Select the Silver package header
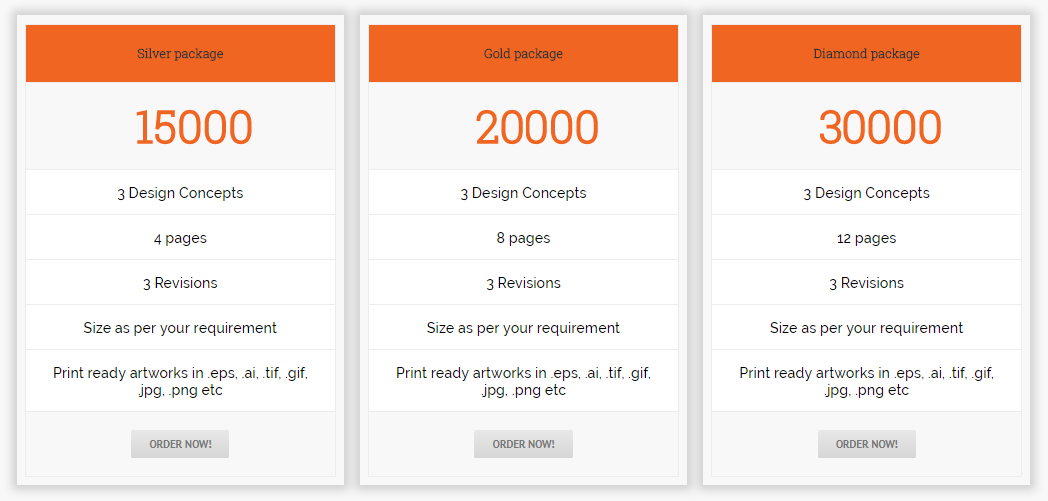1048x501 pixels. click(x=180, y=54)
